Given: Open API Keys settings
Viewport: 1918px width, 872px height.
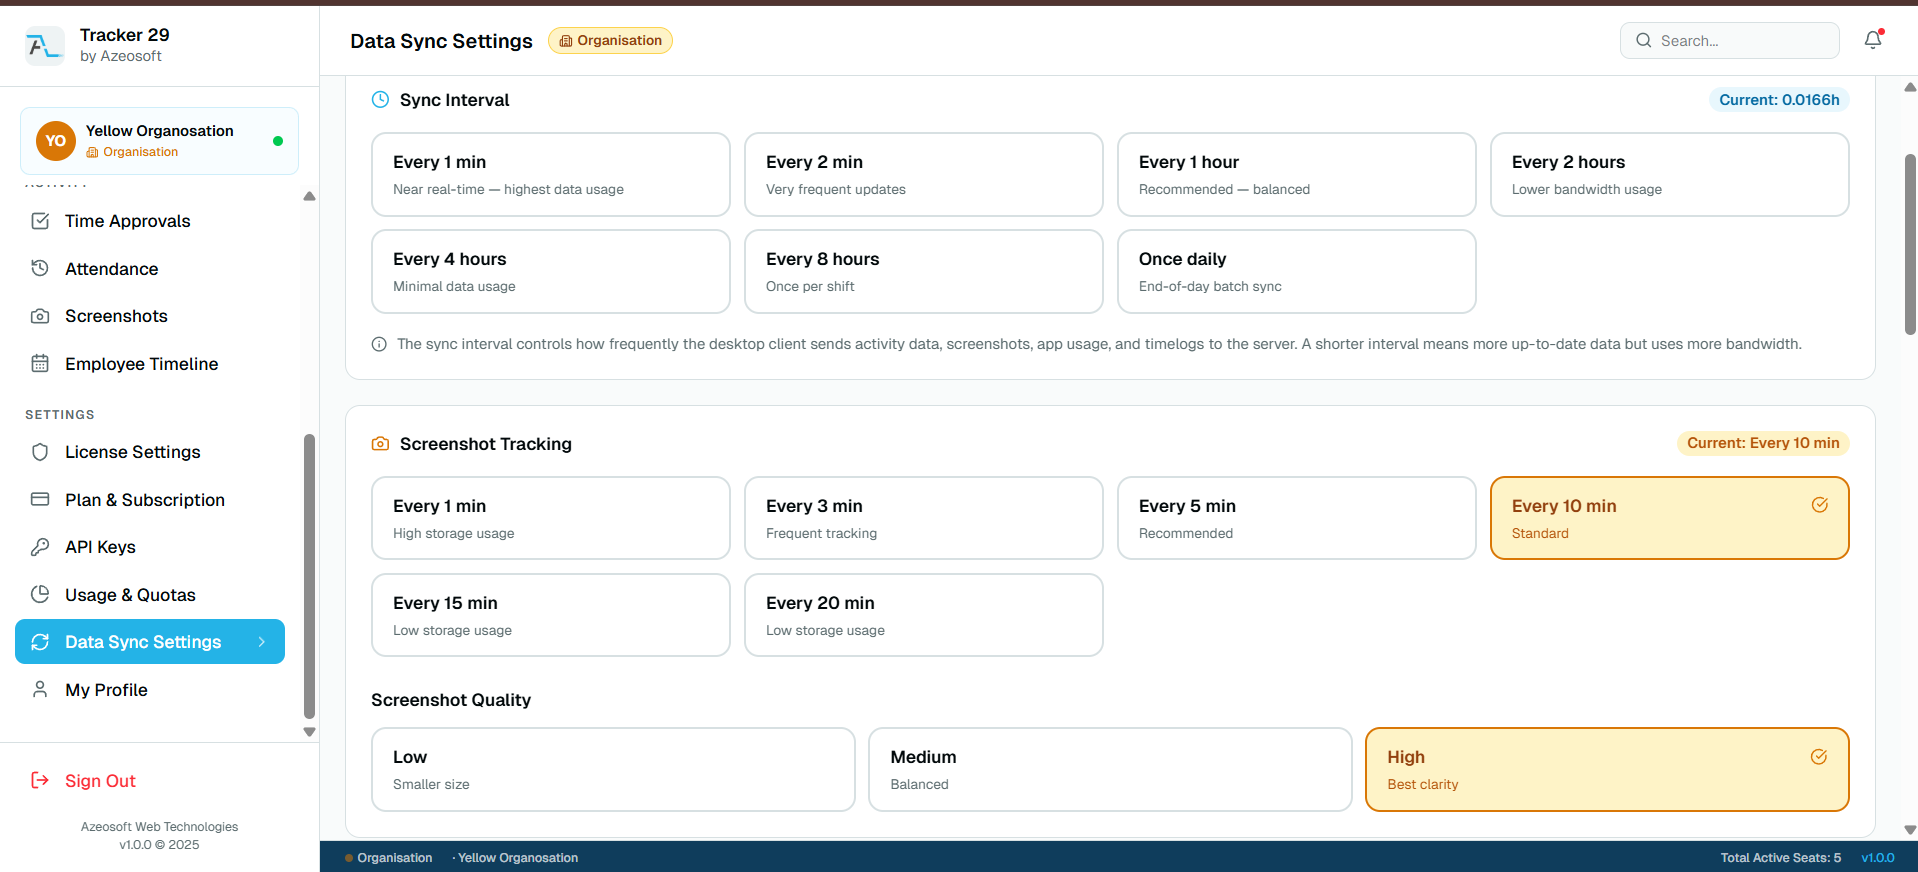Looking at the screenshot, I should [x=150, y=547].
